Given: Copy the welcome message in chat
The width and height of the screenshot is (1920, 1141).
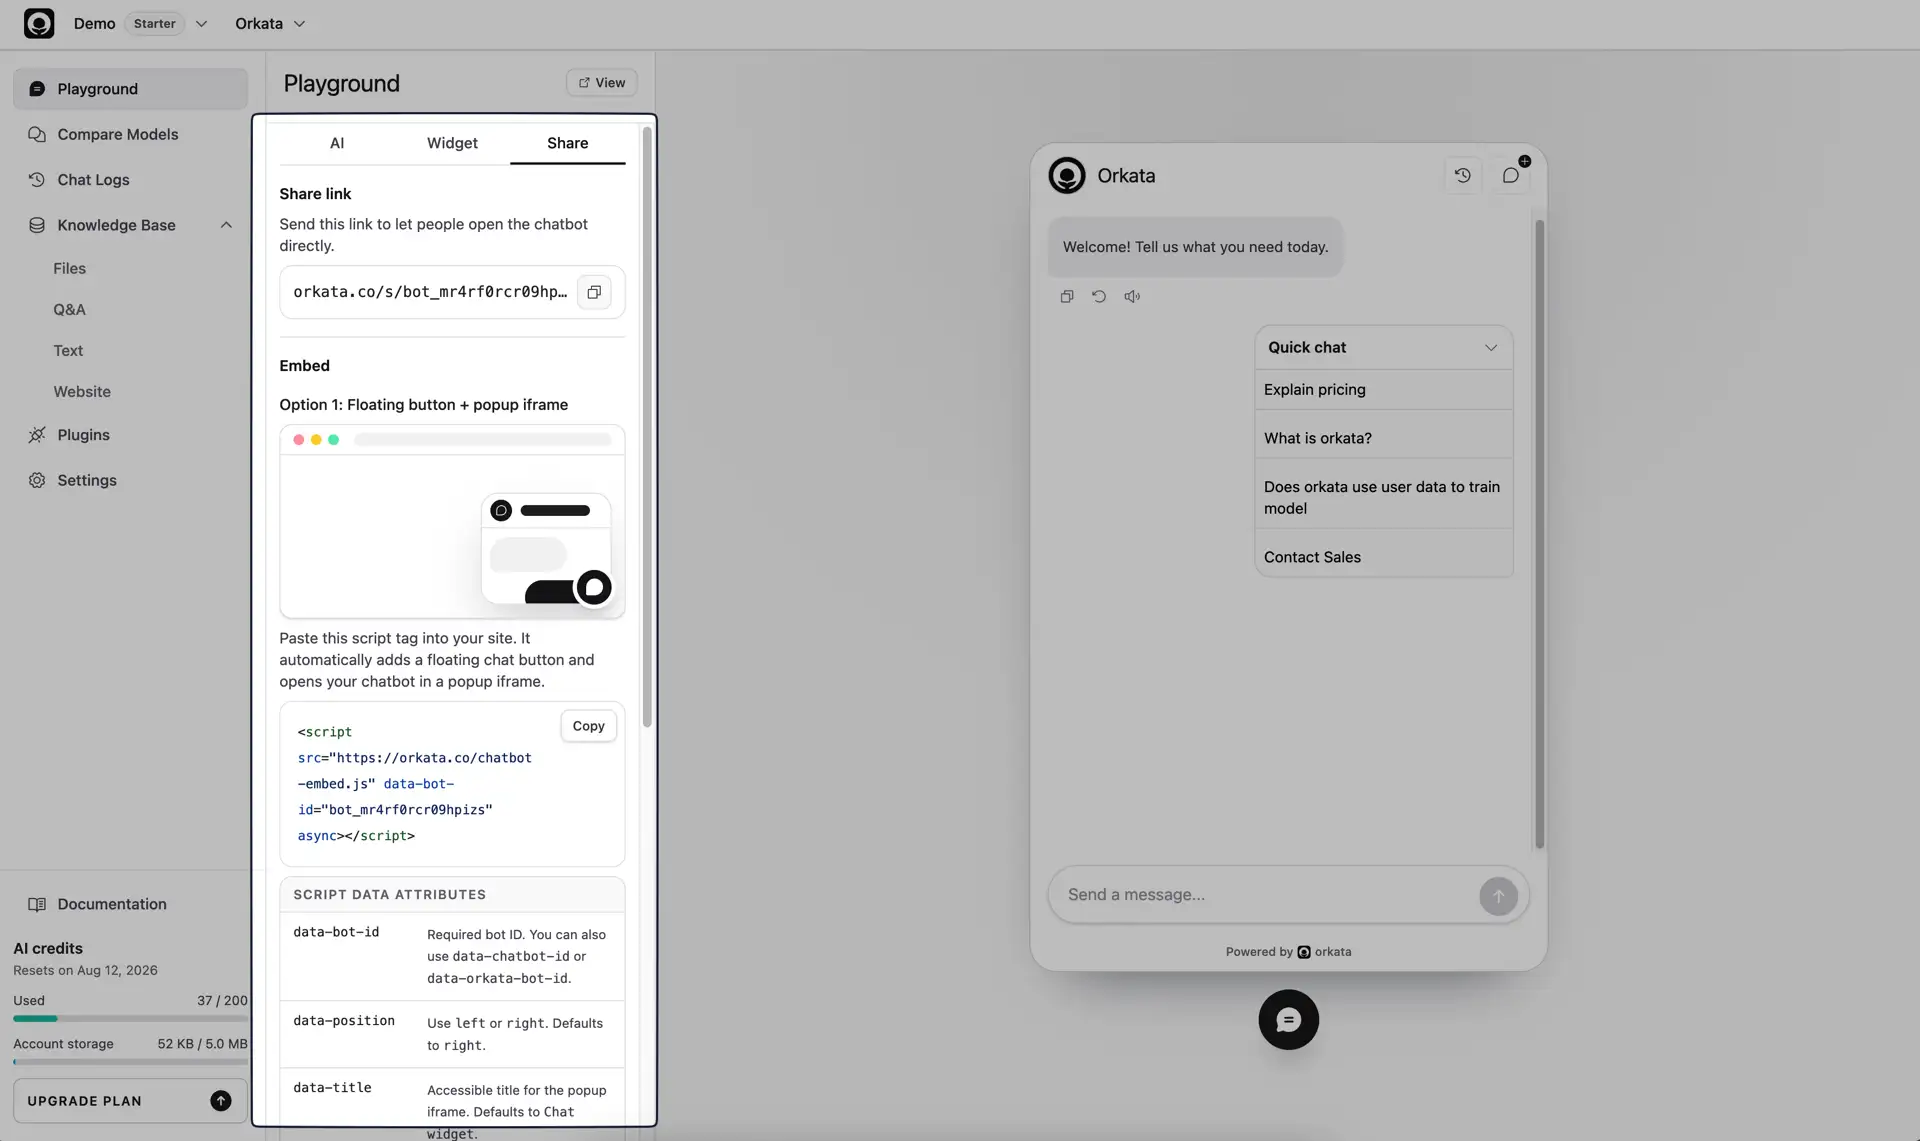Looking at the screenshot, I should (1067, 297).
